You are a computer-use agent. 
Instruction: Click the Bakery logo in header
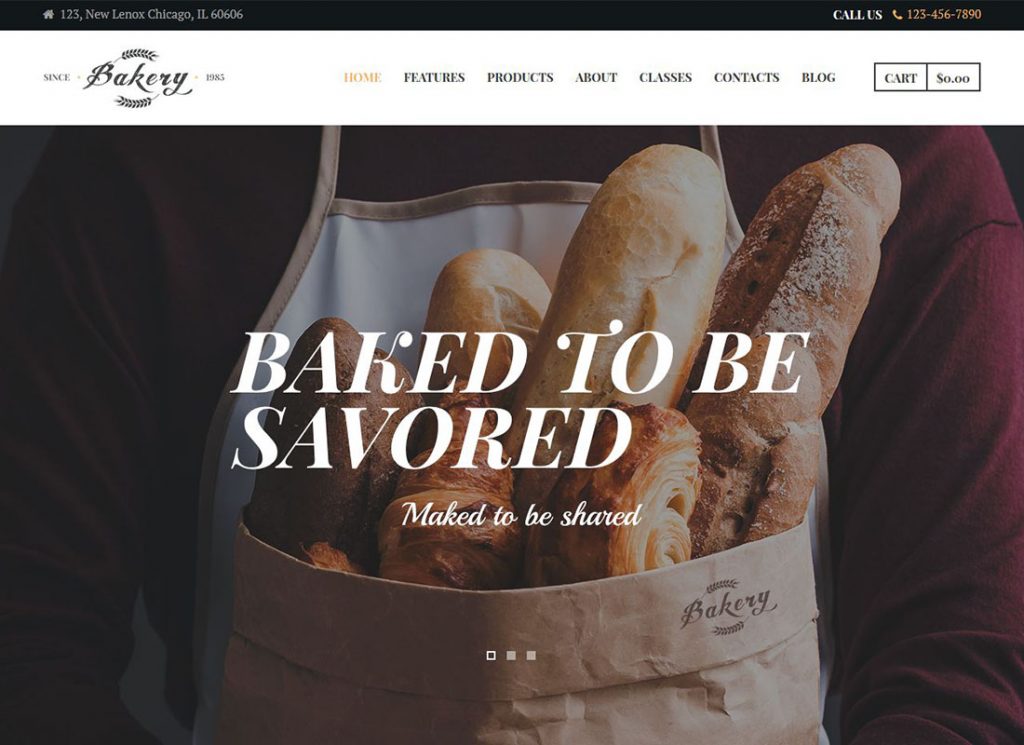(x=134, y=78)
